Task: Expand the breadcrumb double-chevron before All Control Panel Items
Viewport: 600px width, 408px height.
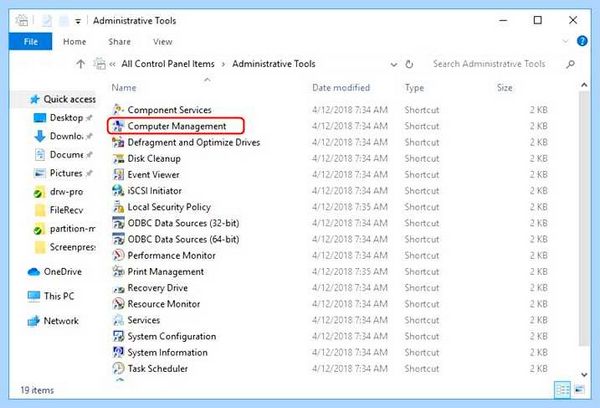Action: coord(112,64)
